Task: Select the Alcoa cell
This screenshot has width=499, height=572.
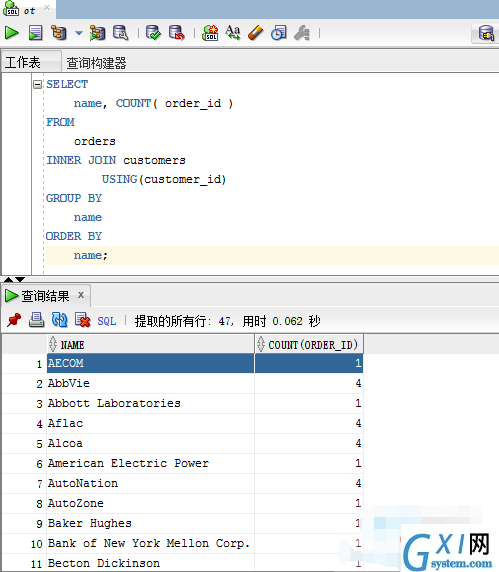Action: click(151, 444)
